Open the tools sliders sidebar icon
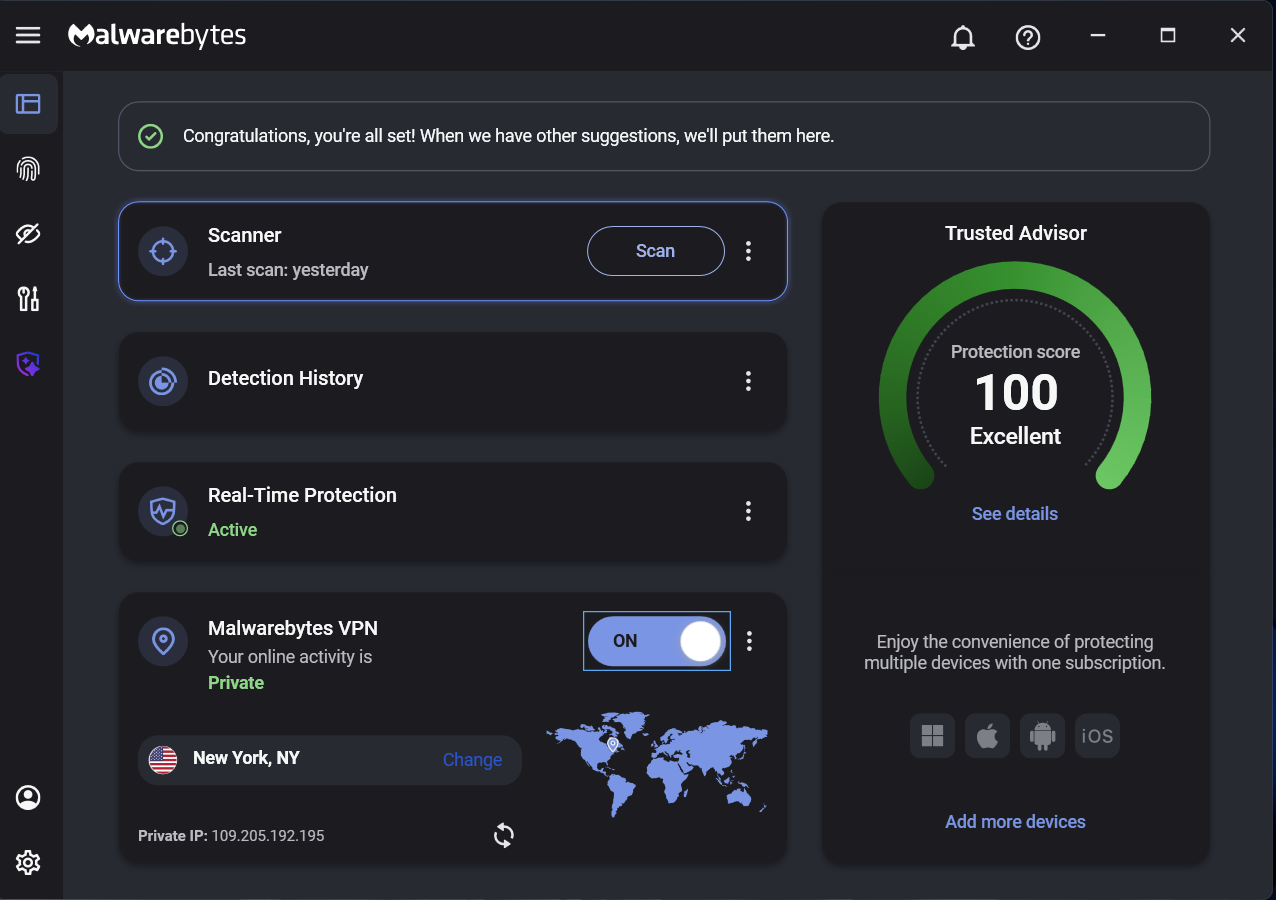Screen dimensions: 1276x900 [x=28, y=298]
